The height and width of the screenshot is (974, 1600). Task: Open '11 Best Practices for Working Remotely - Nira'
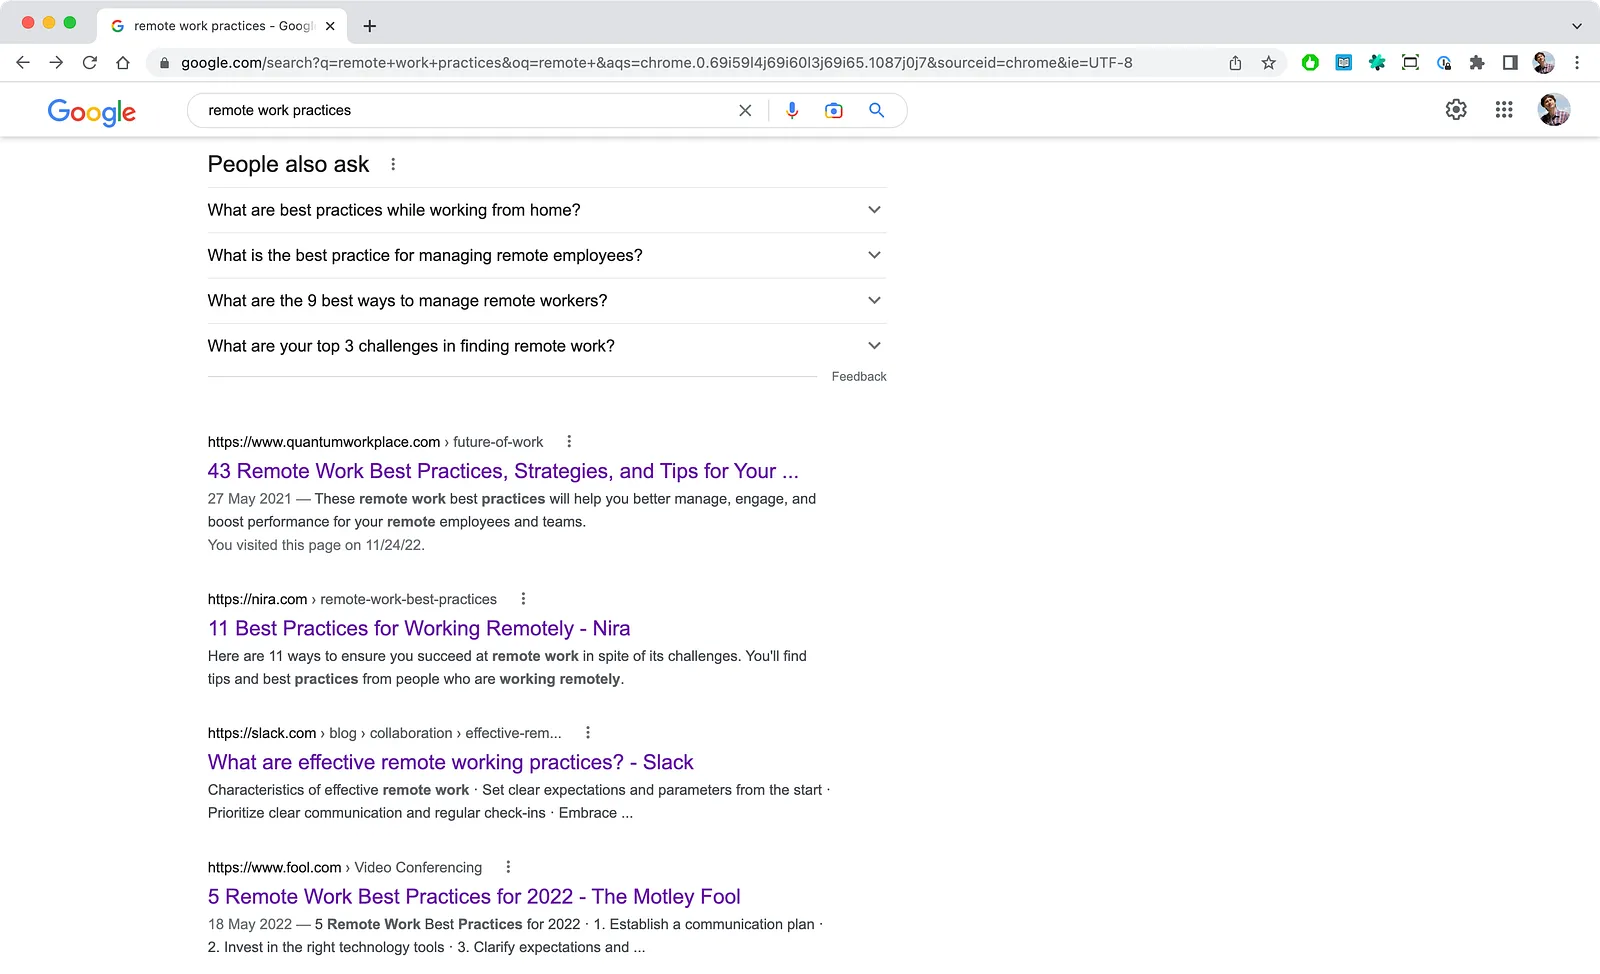[419, 628]
